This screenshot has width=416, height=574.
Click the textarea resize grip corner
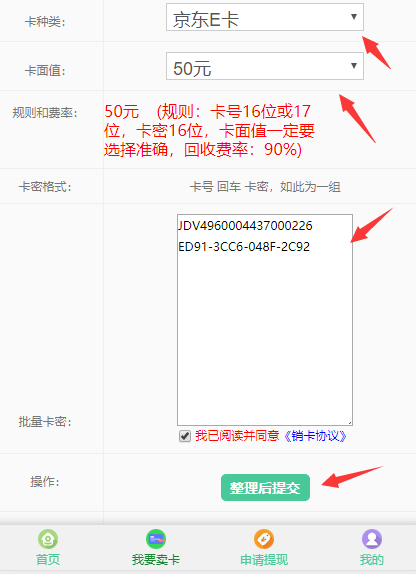(x=350, y=423)
